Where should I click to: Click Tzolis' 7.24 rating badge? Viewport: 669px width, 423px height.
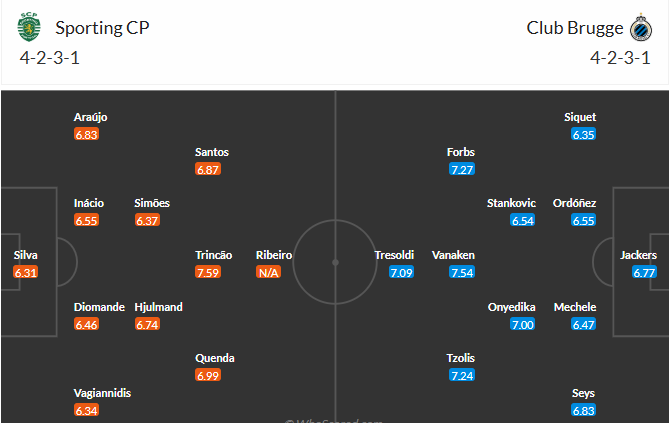[x=462, y=375]
